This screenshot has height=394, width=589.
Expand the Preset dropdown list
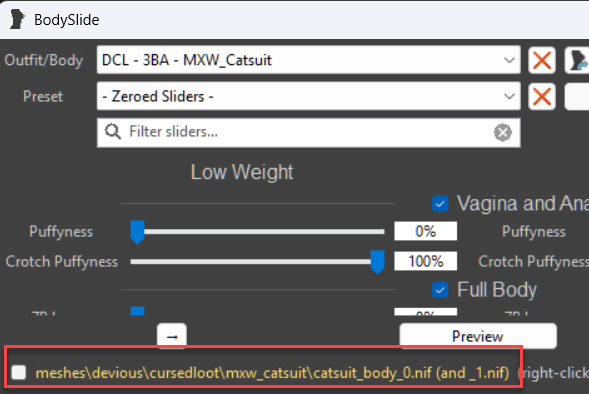point(509,97)
